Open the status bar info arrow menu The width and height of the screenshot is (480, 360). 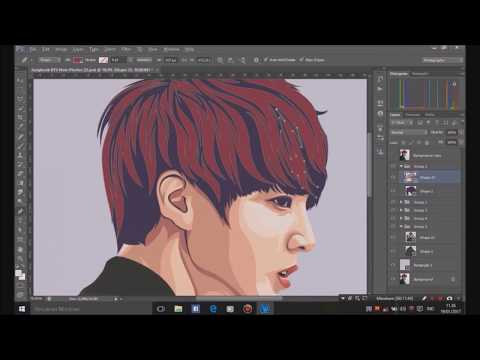[116, 299]
